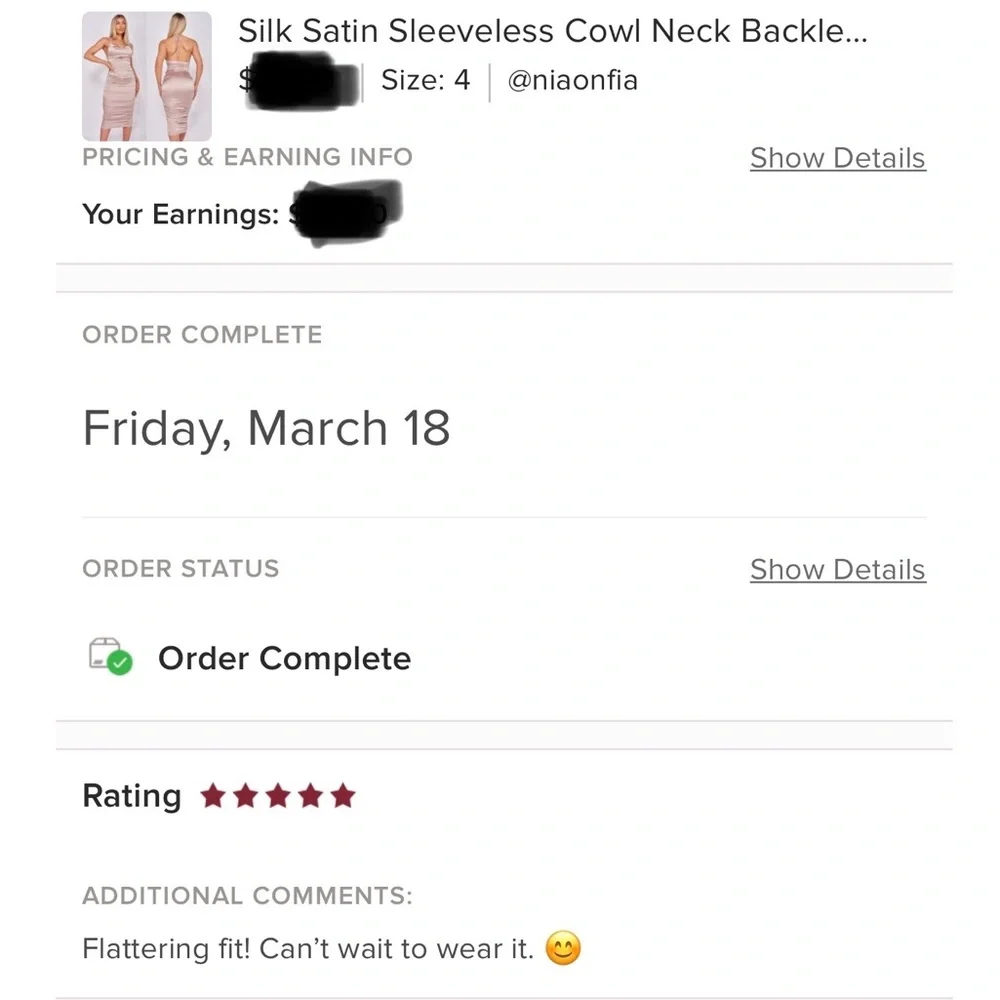Click the third rating star
The width and height of the screenshot is (1000, 1000).
click(278, 797)
